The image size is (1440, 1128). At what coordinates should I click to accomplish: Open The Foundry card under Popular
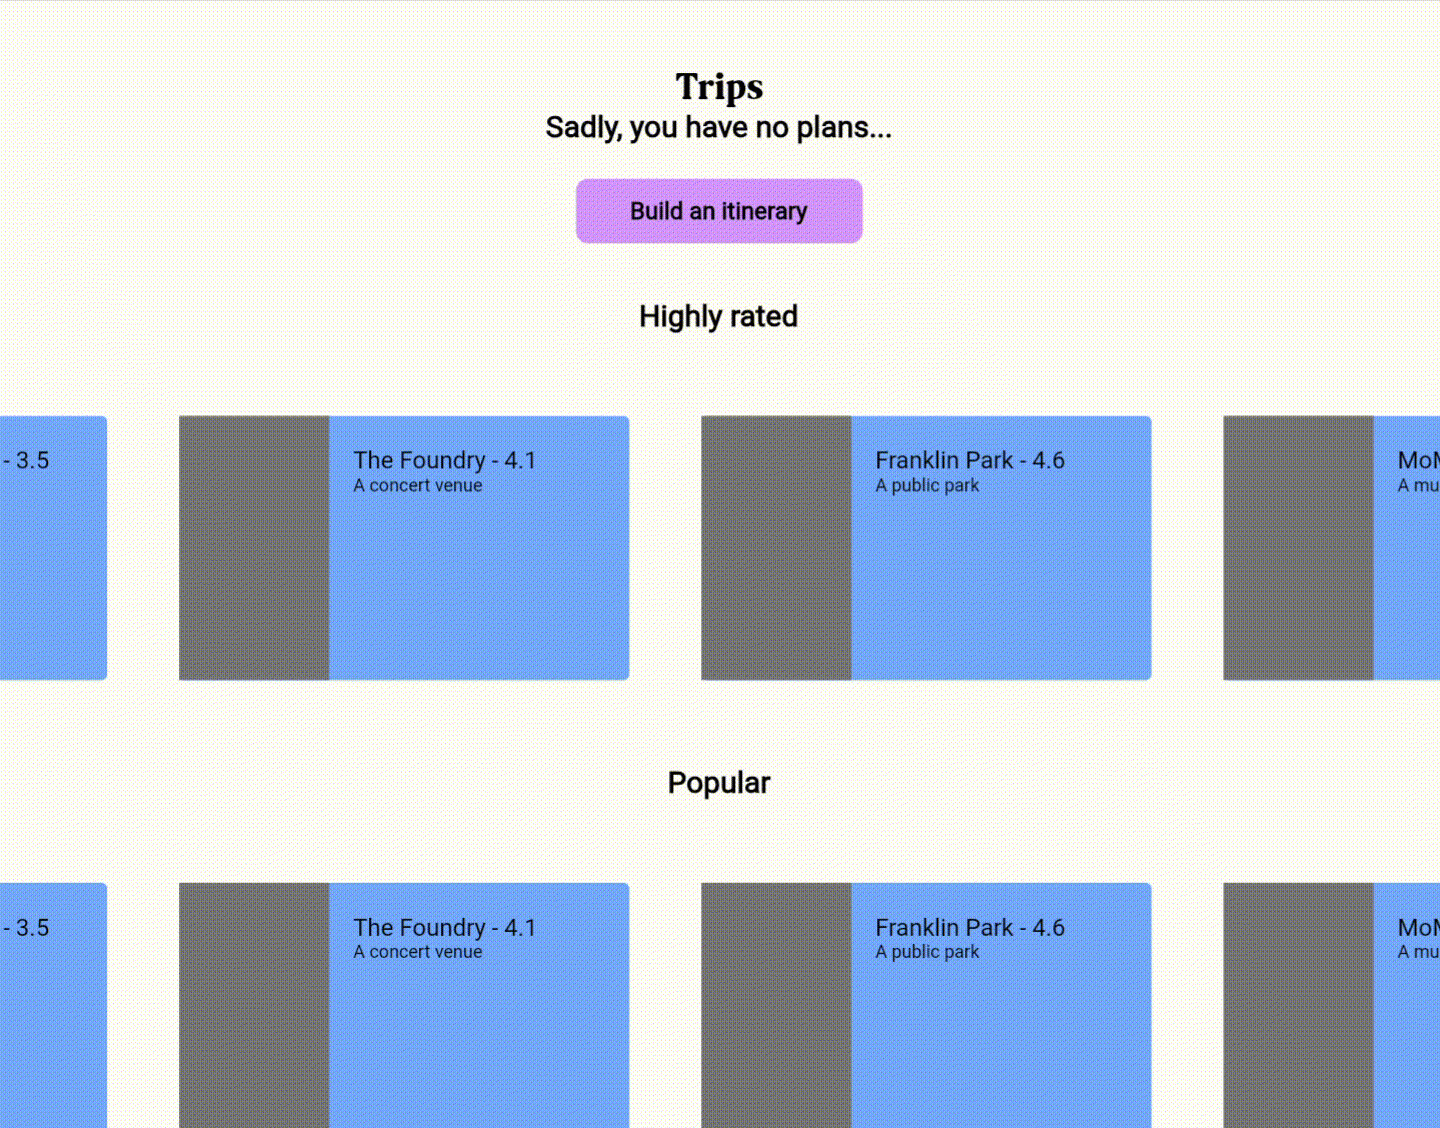click(x=404, y=1005)
